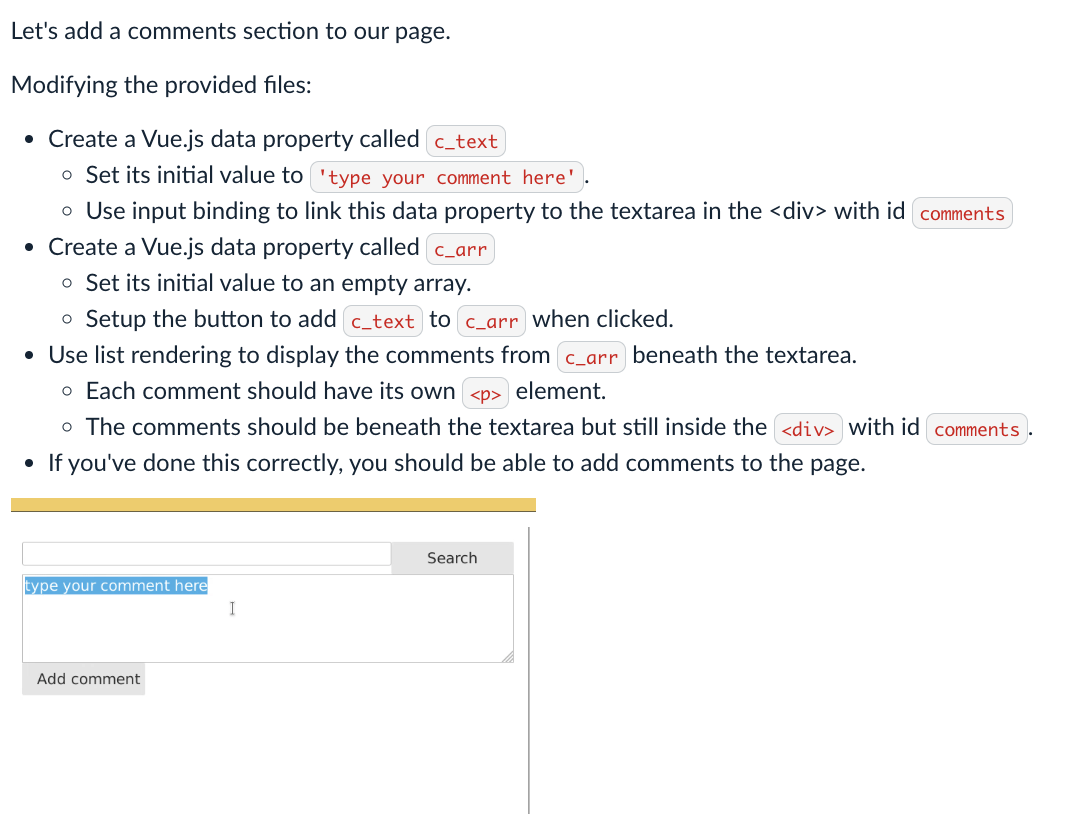Click the <div> code chip near the bottom bullets
This screenshot has width=1068, height=828.
(x=807, y=428)
